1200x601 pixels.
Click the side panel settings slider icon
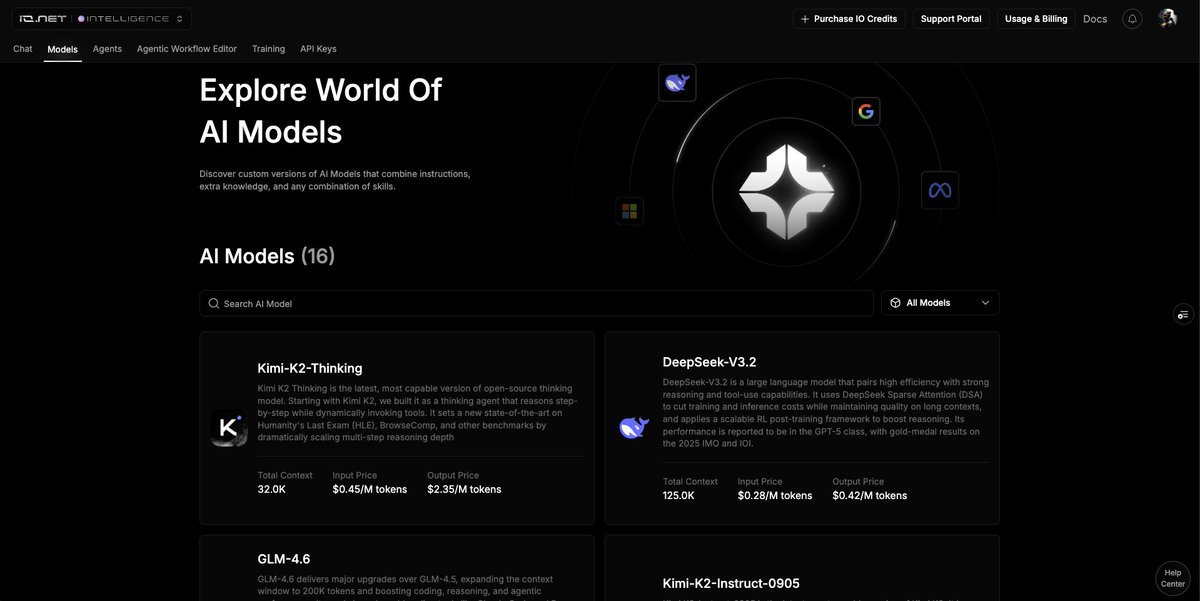(1184, 314)
